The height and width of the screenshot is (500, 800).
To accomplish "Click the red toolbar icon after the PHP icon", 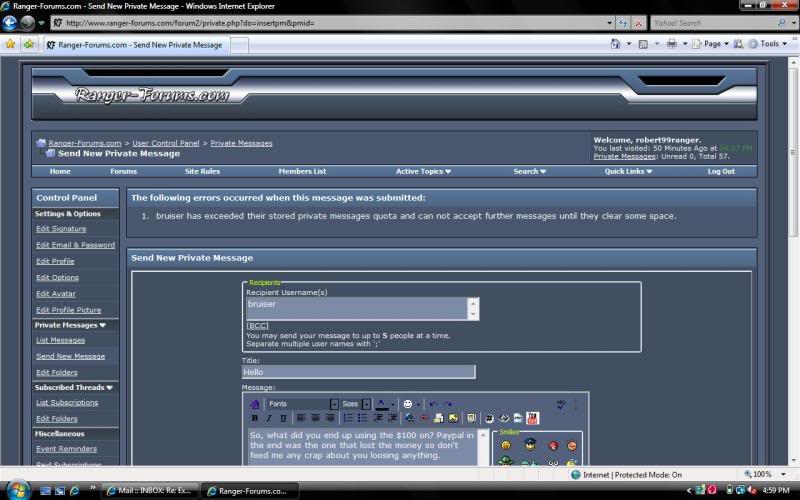I will point(533,418).
